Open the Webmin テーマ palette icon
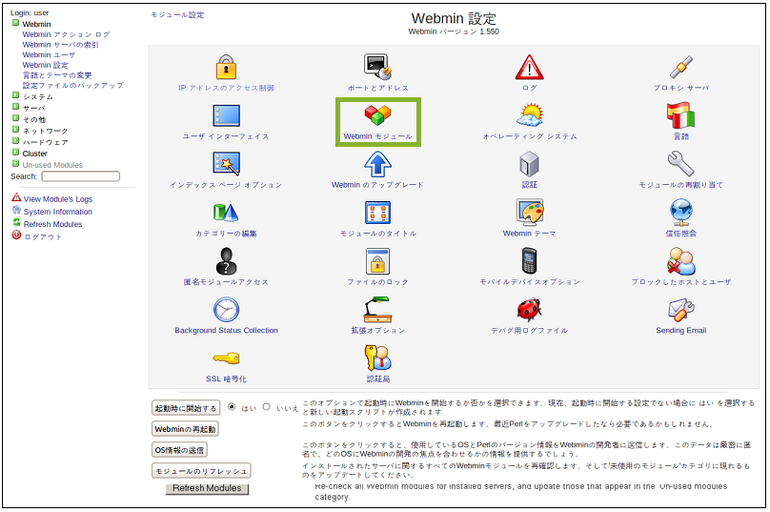This screenshot has height=512, width=770. 529,212
